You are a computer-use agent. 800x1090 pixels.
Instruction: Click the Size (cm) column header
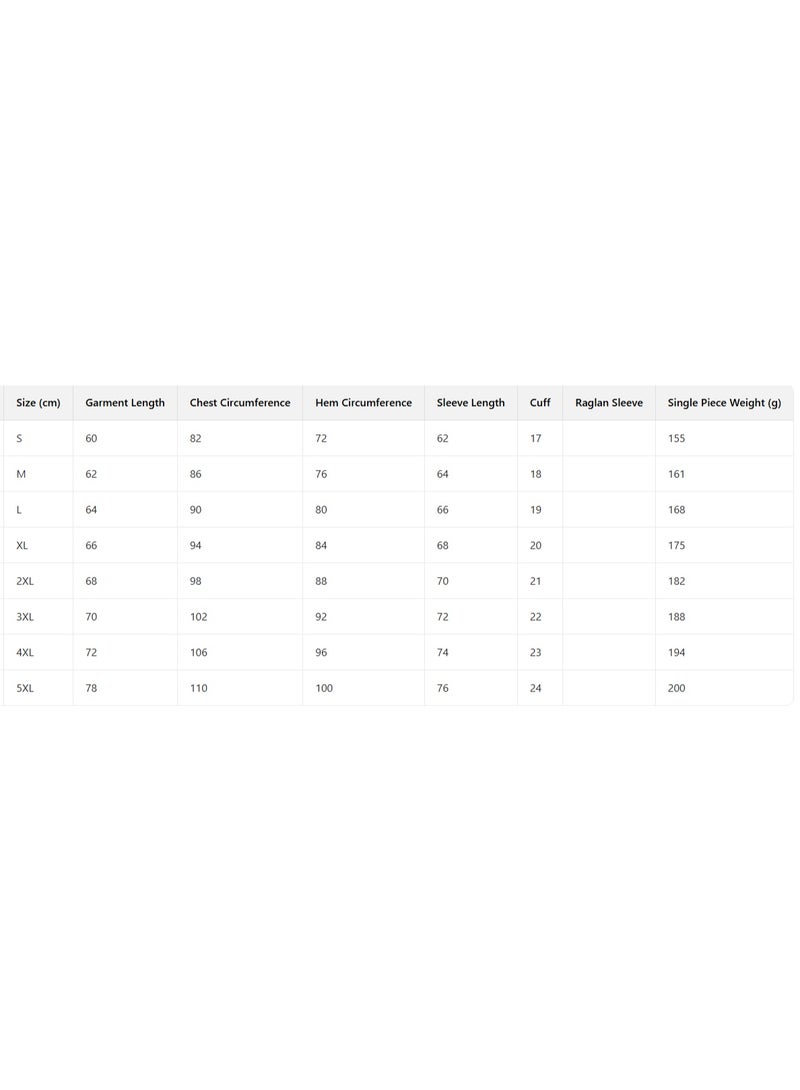(38, 403)
